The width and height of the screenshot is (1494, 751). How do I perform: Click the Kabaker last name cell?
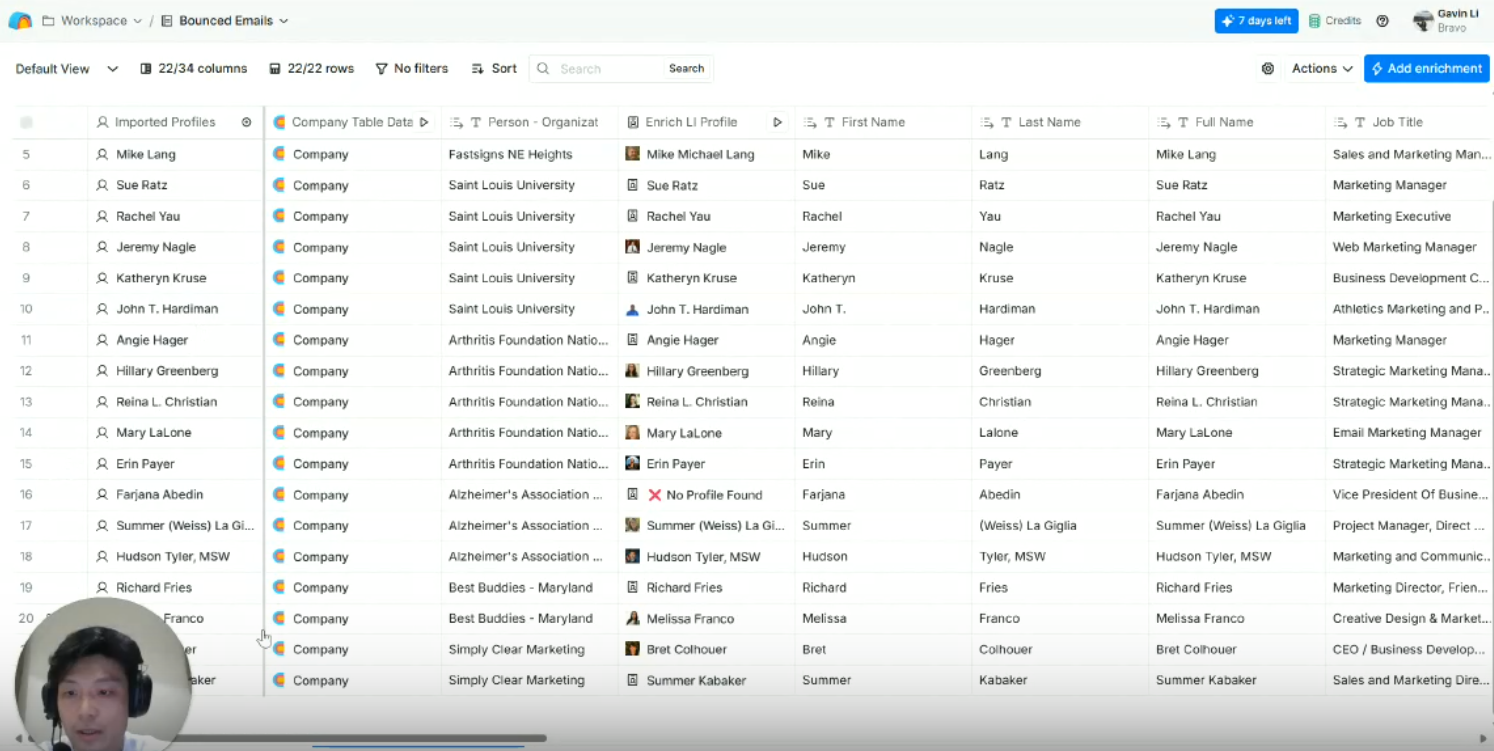(x=1060, y=680)
